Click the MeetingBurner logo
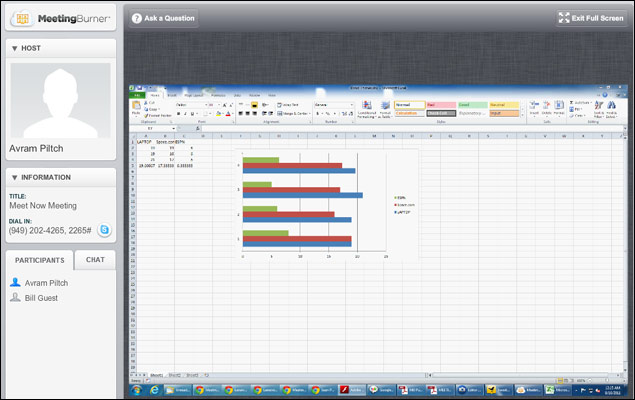The image size is (635, 400). [x=61, y=18]
